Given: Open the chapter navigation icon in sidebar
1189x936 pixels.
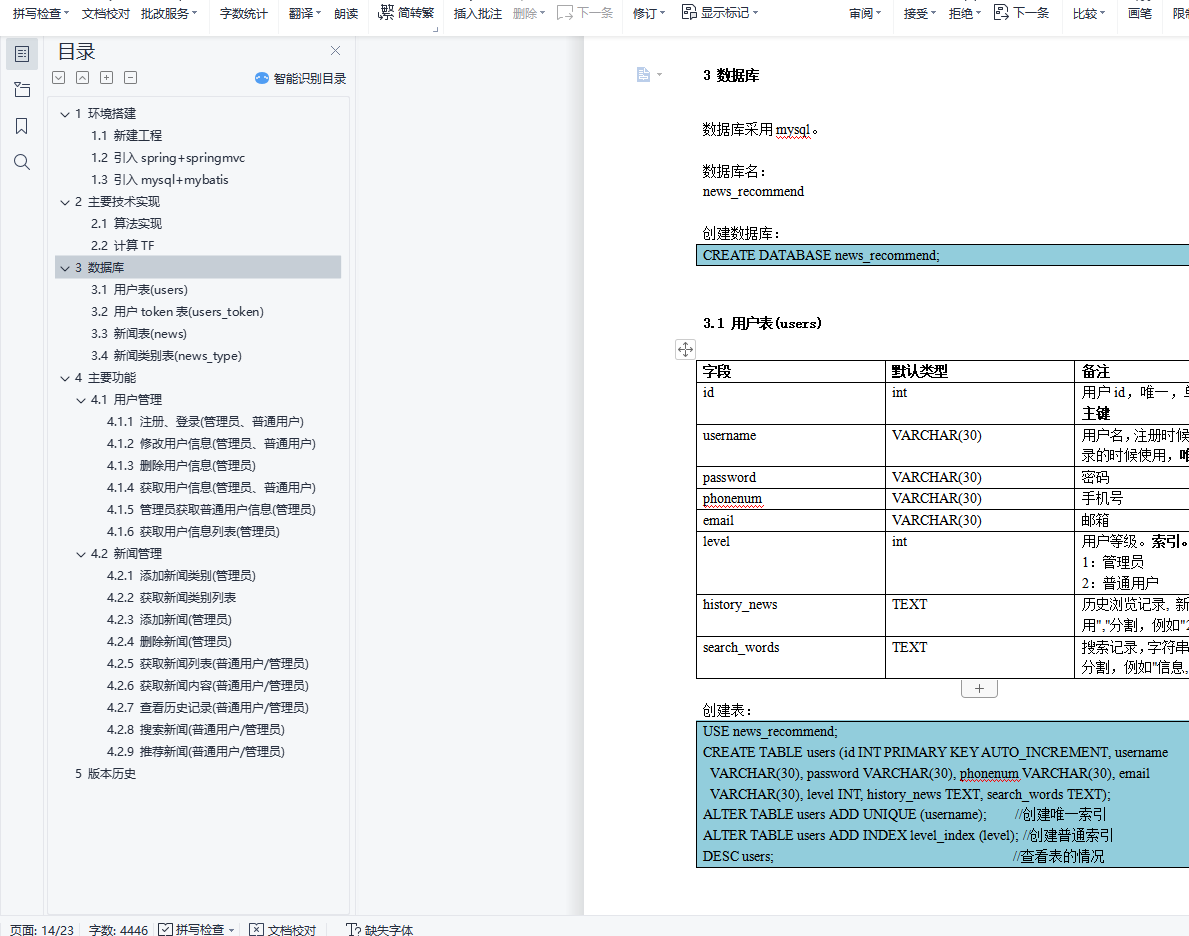Looking at the screenshot, I should 22,90.
